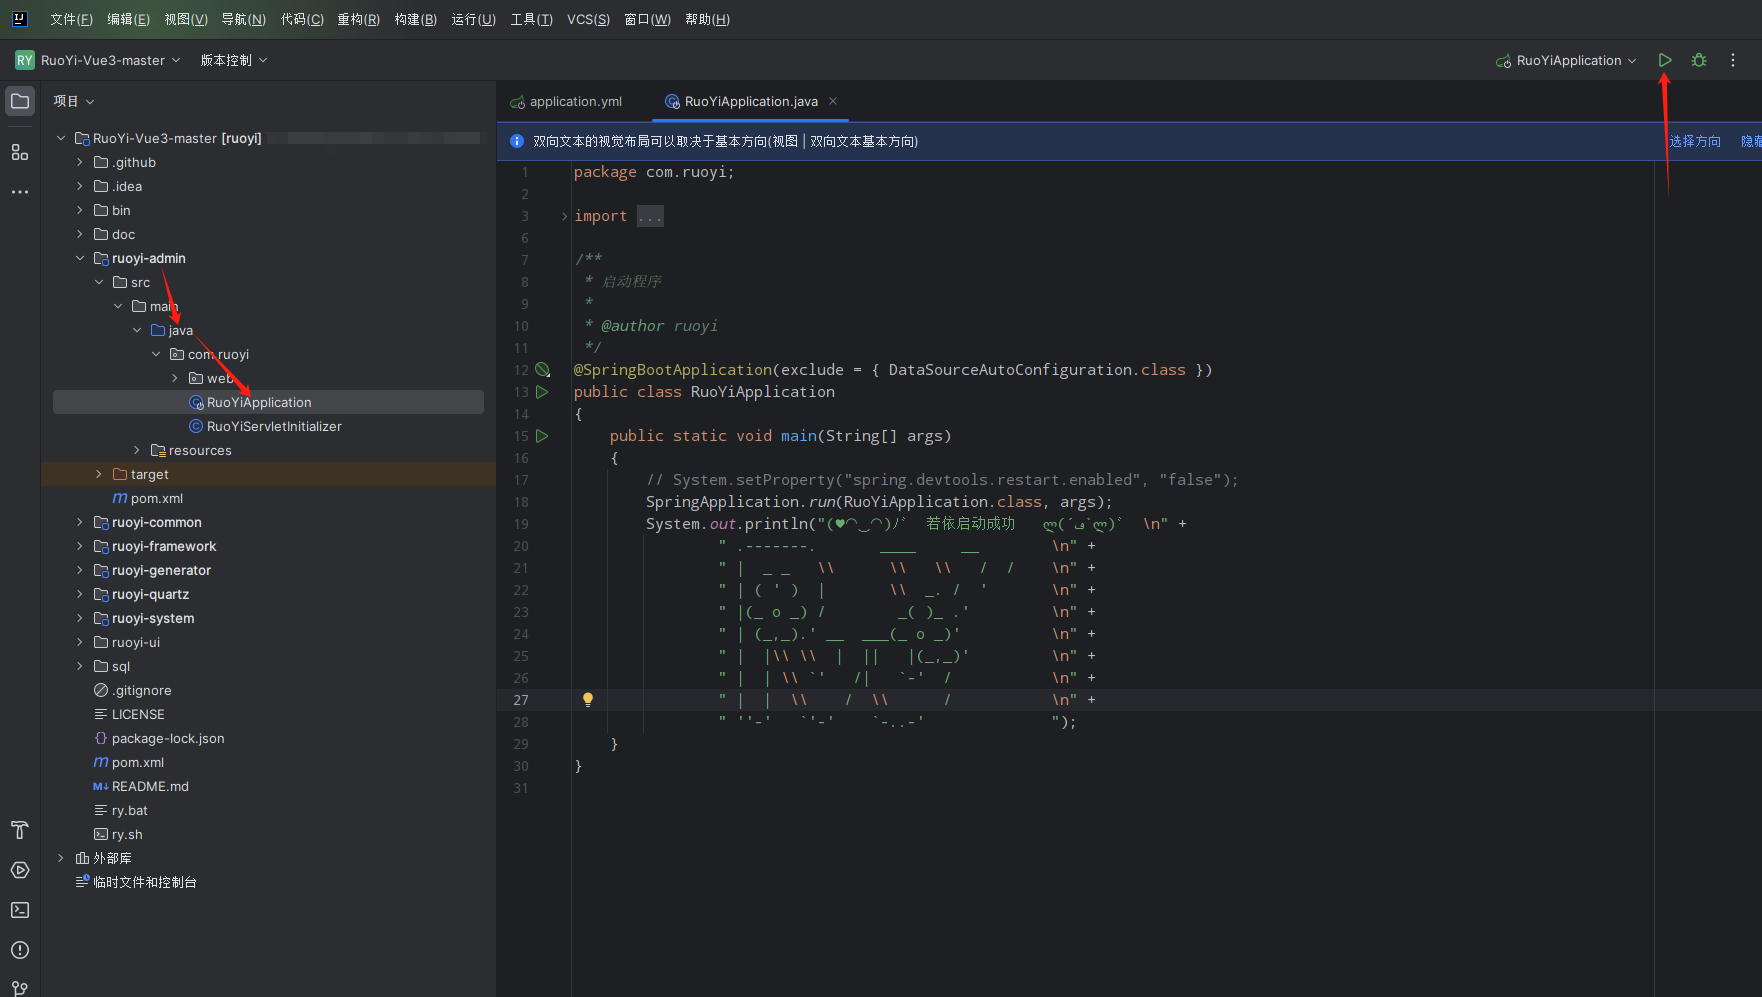Expand the target folder
The width and height of the screenshot is (1762, 997).
99,474
